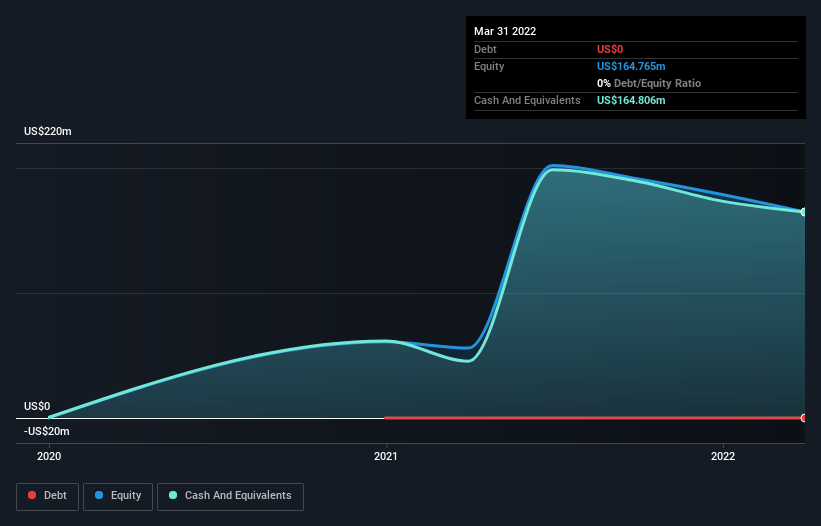
Task: Click the US$220m axis label
Action: pos(48,131)
